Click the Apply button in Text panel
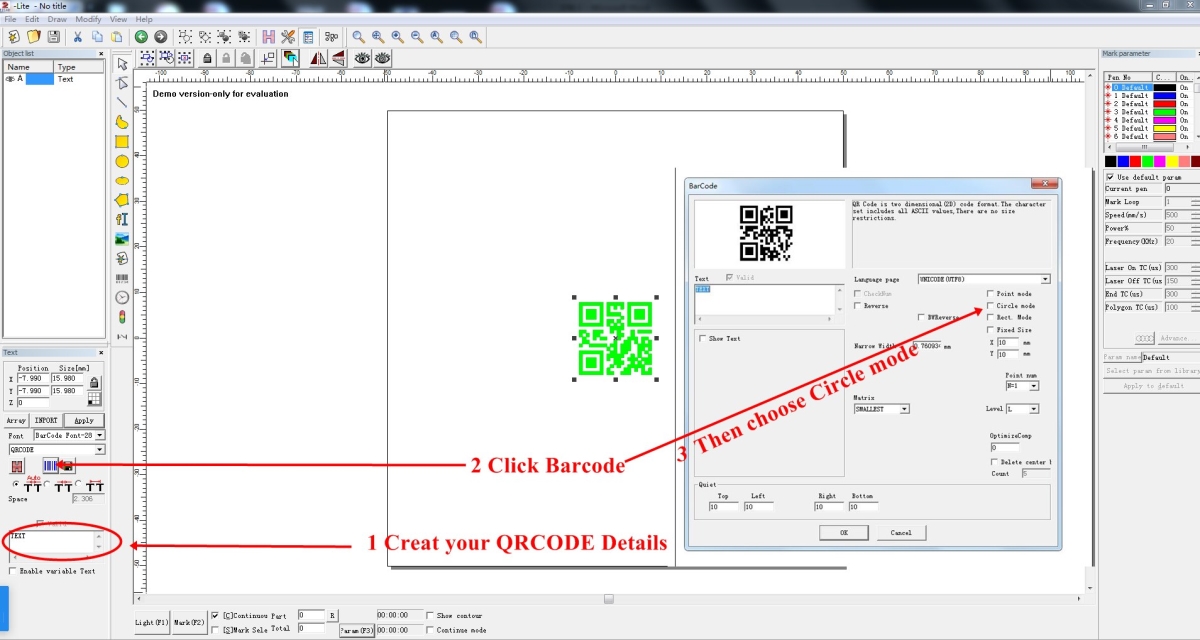The height and width of the screenshot is (640, 1200). point(84,421)
